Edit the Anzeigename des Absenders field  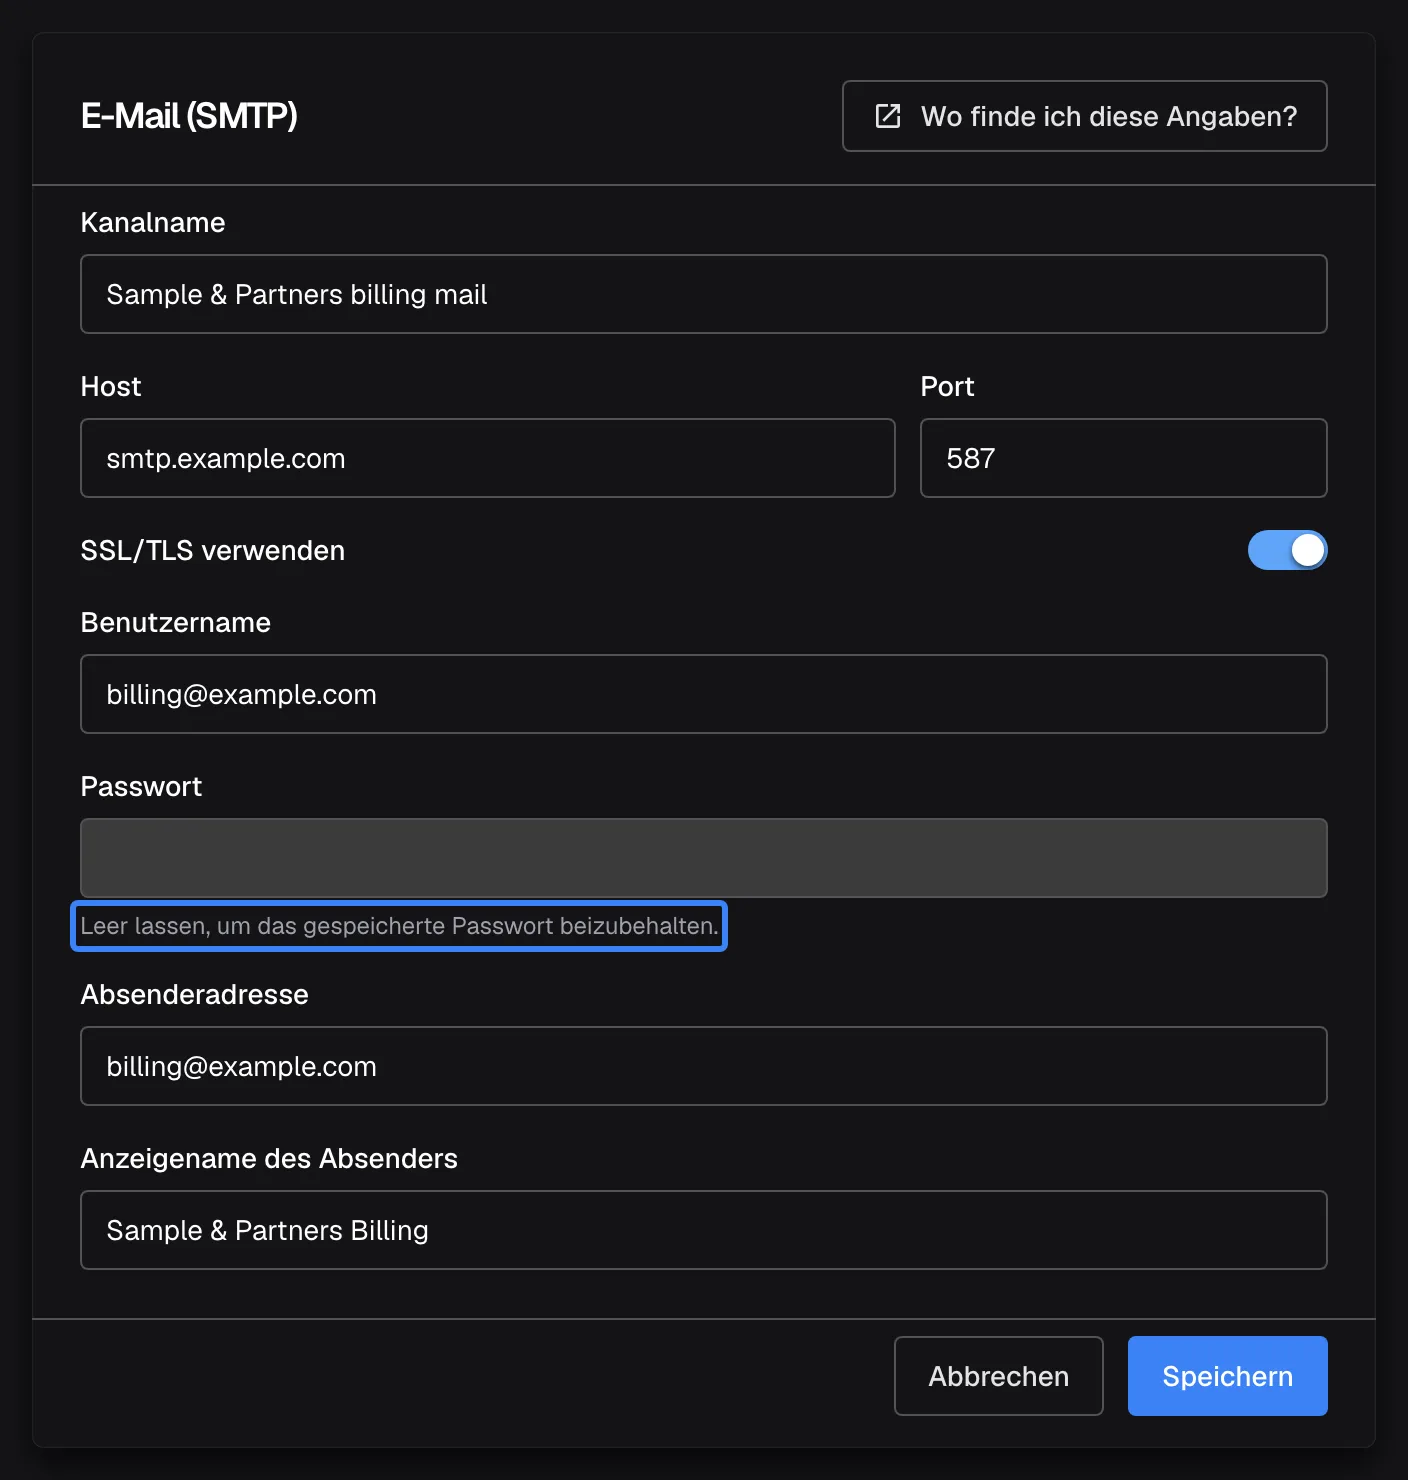[x=703, y=1230]
